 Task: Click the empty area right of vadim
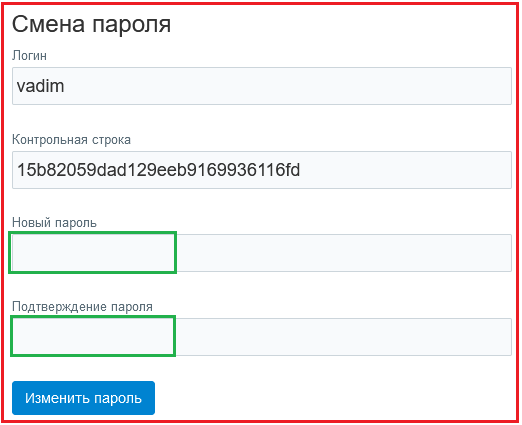click(287, 86)
